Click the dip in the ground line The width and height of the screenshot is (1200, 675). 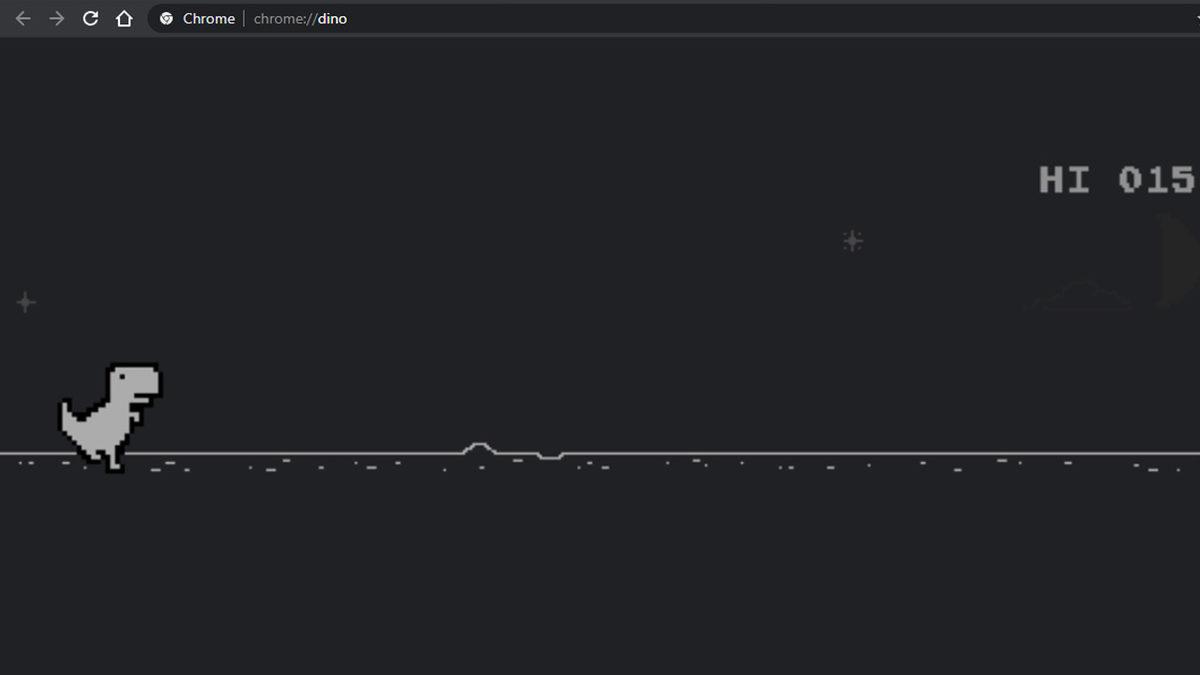click(x=549, y=457)
